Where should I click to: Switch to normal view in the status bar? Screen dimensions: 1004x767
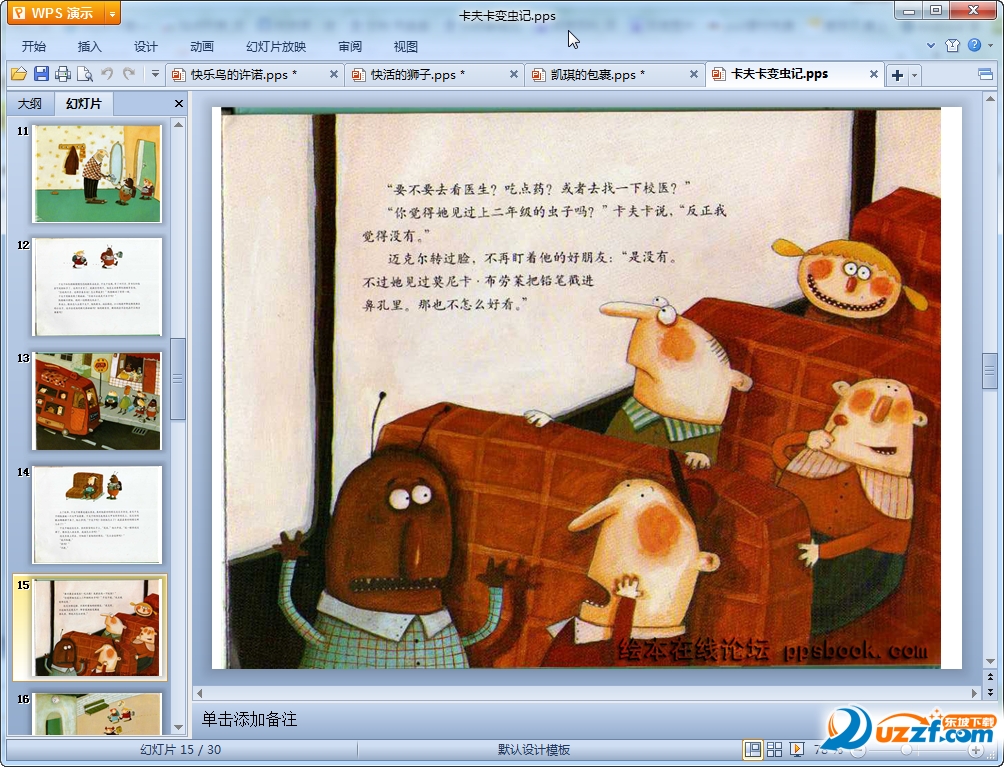tap(752, 750)
